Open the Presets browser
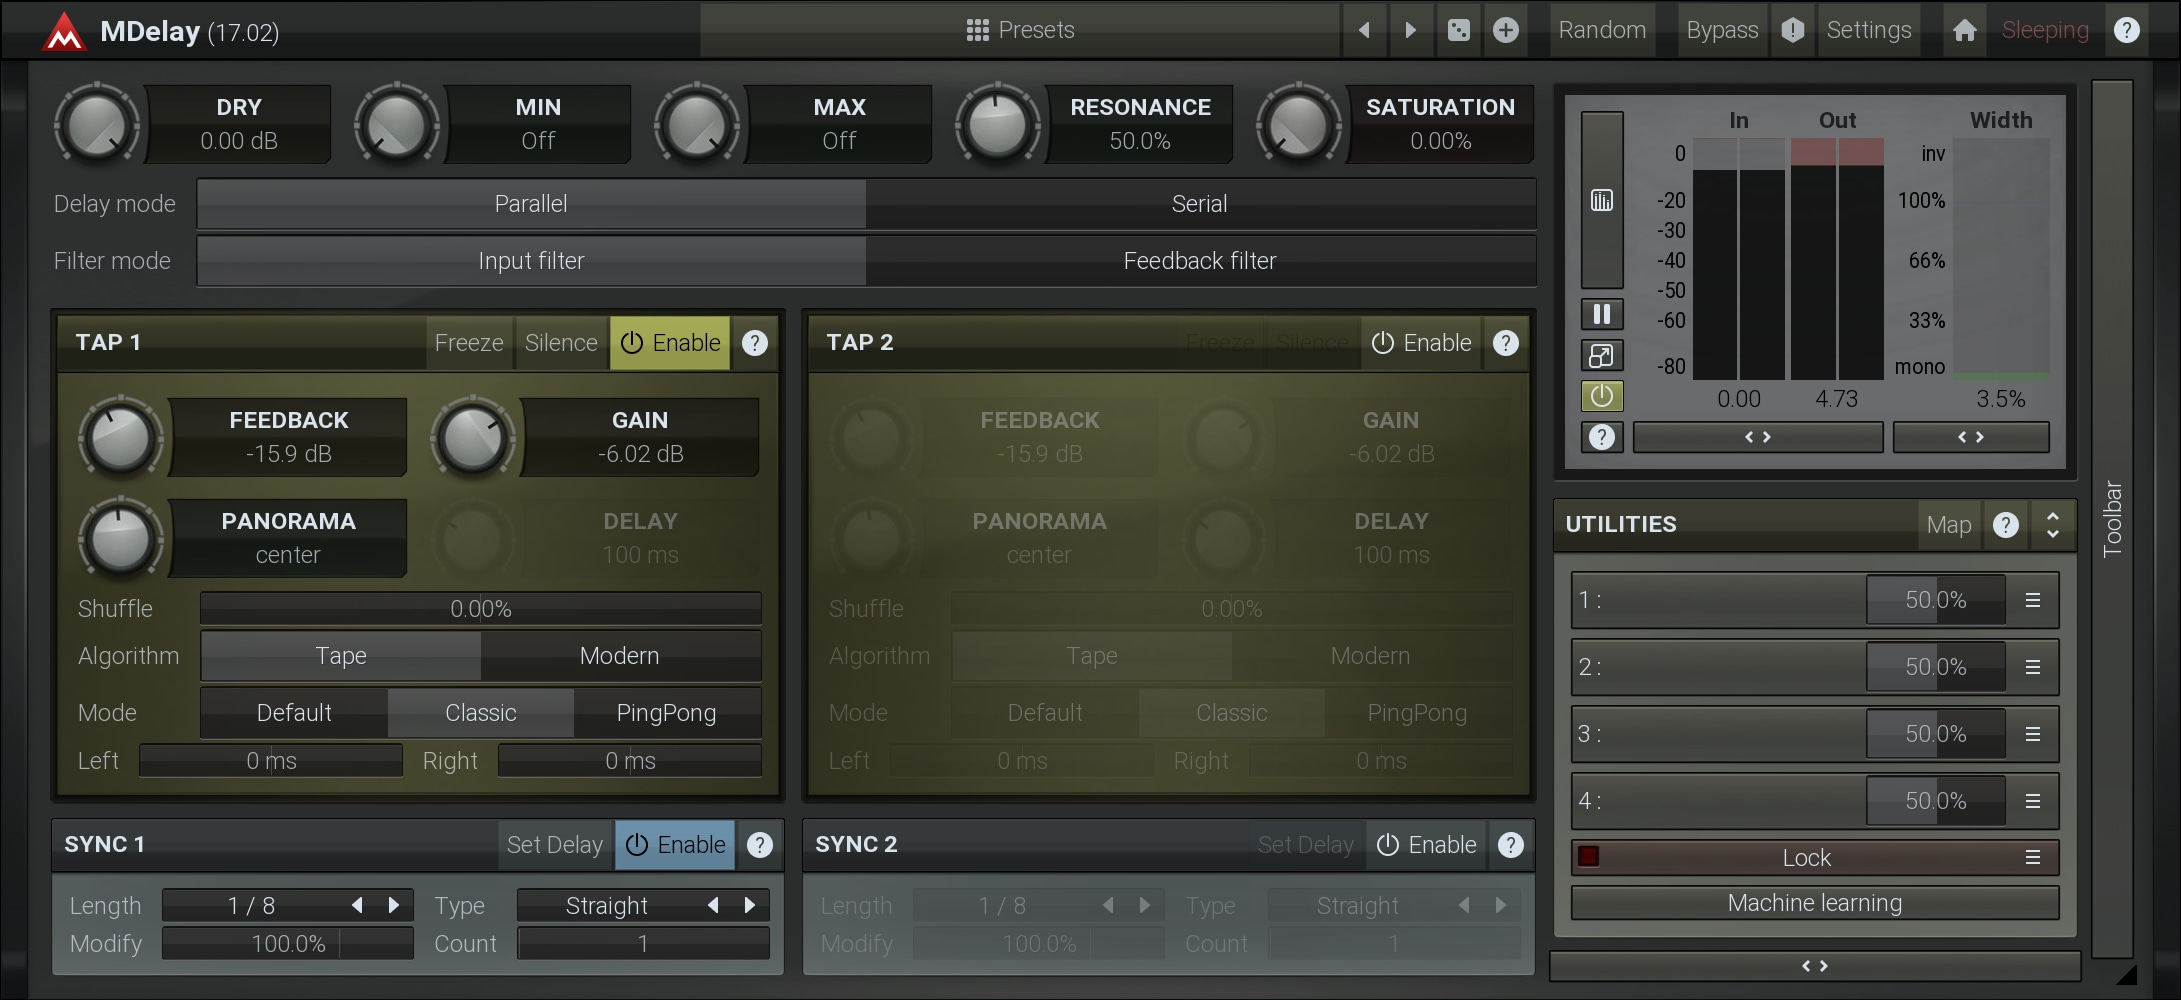The height and width of the screenshot is (1000, 2181). click(x=1020, y=30)
